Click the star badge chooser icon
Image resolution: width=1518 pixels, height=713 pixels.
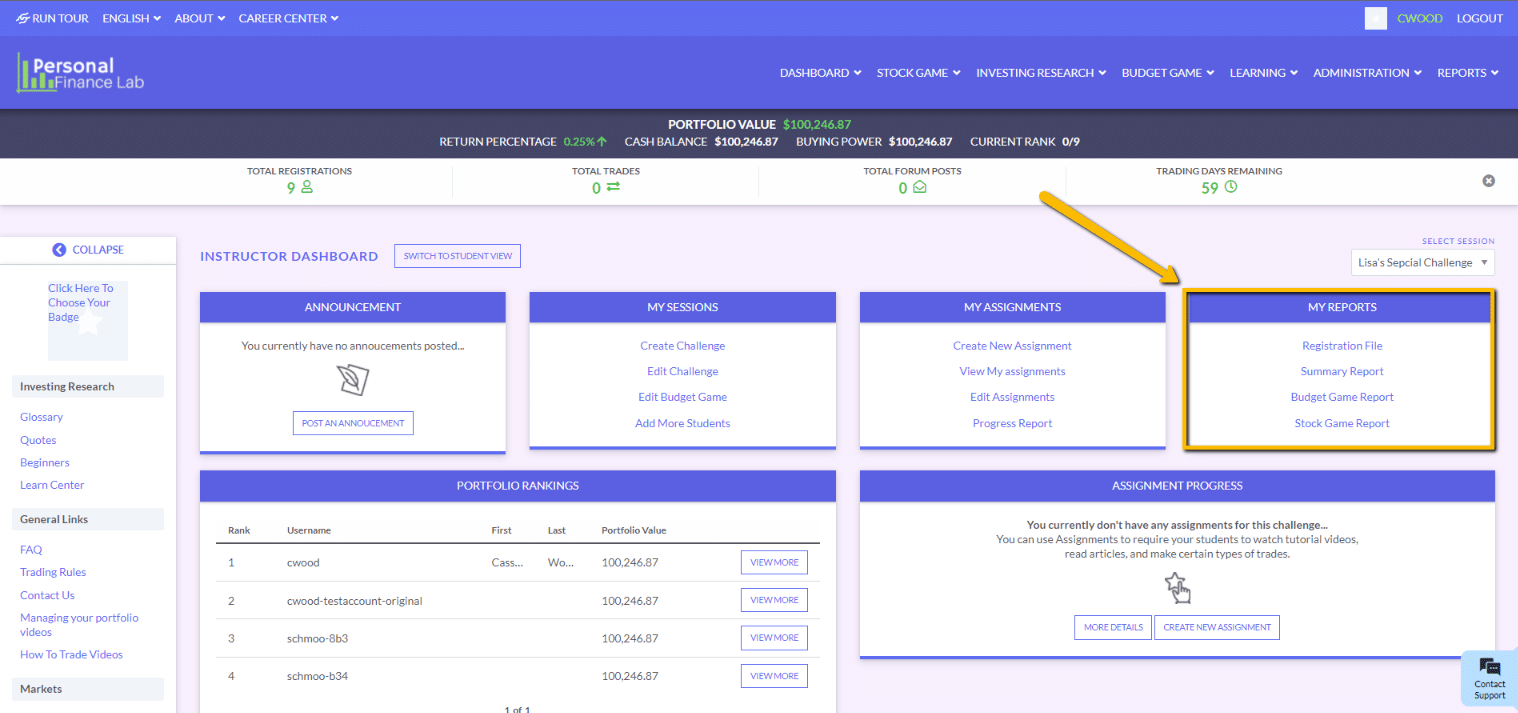[x=89, y=323]
